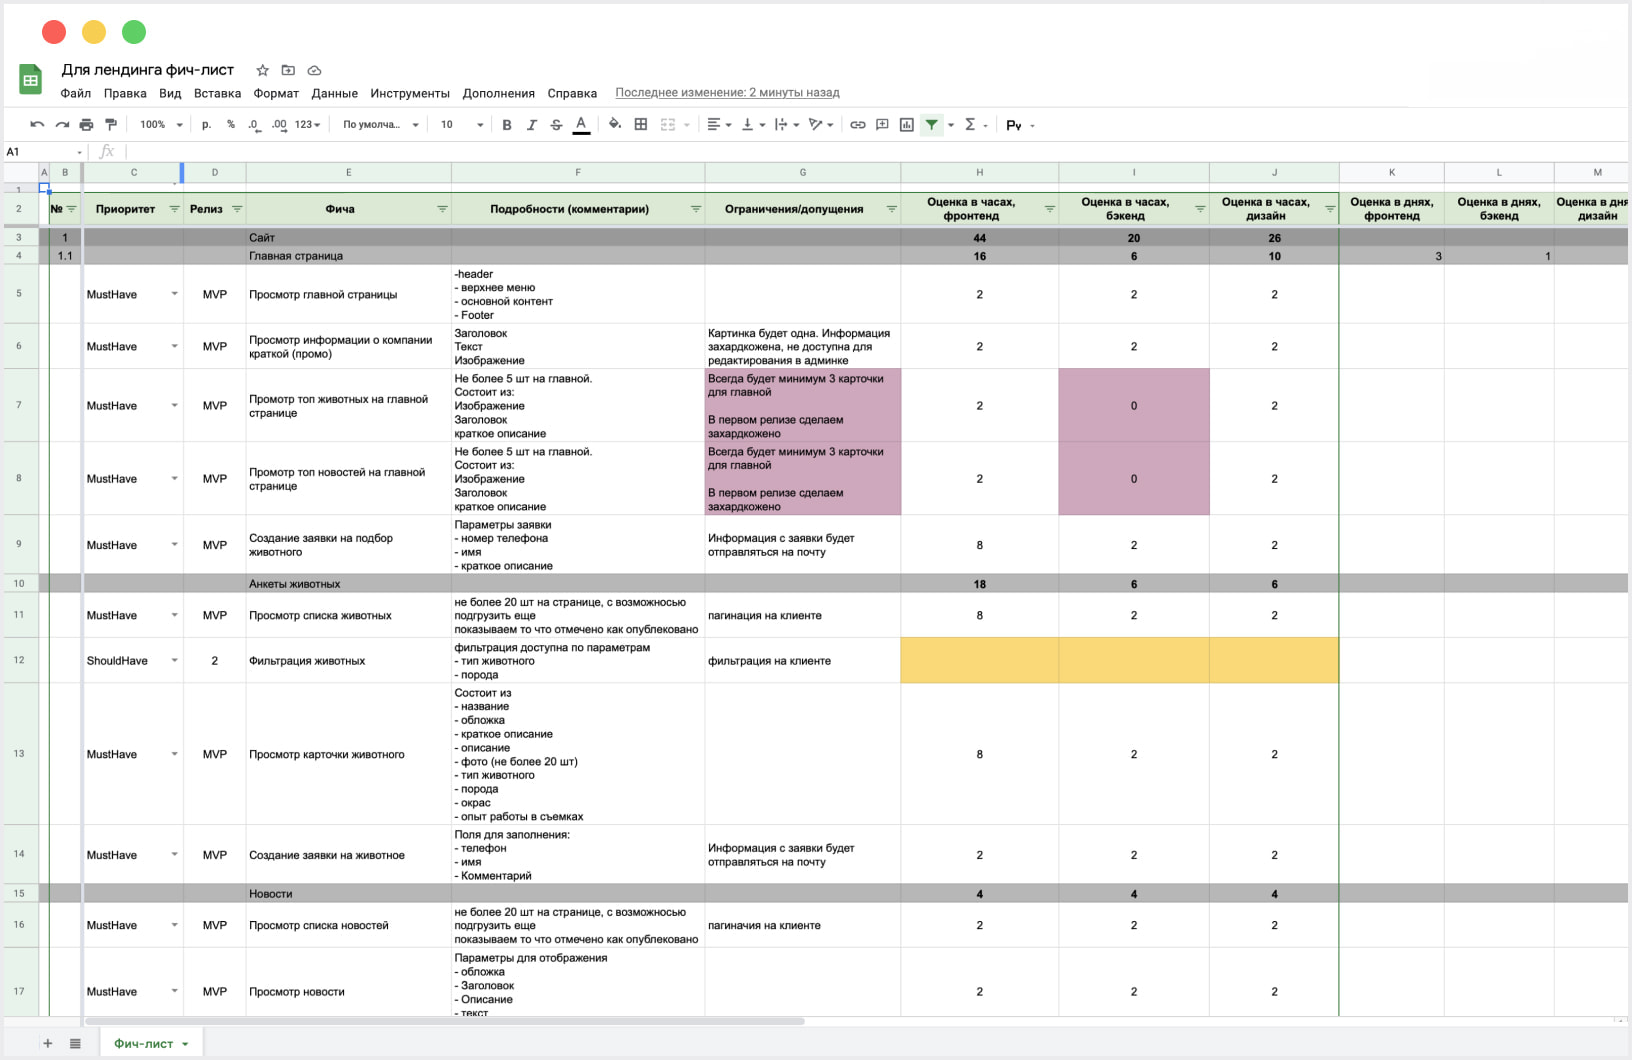Open the ShouldHave priority dropdown arrow

[x=174, y=661]
